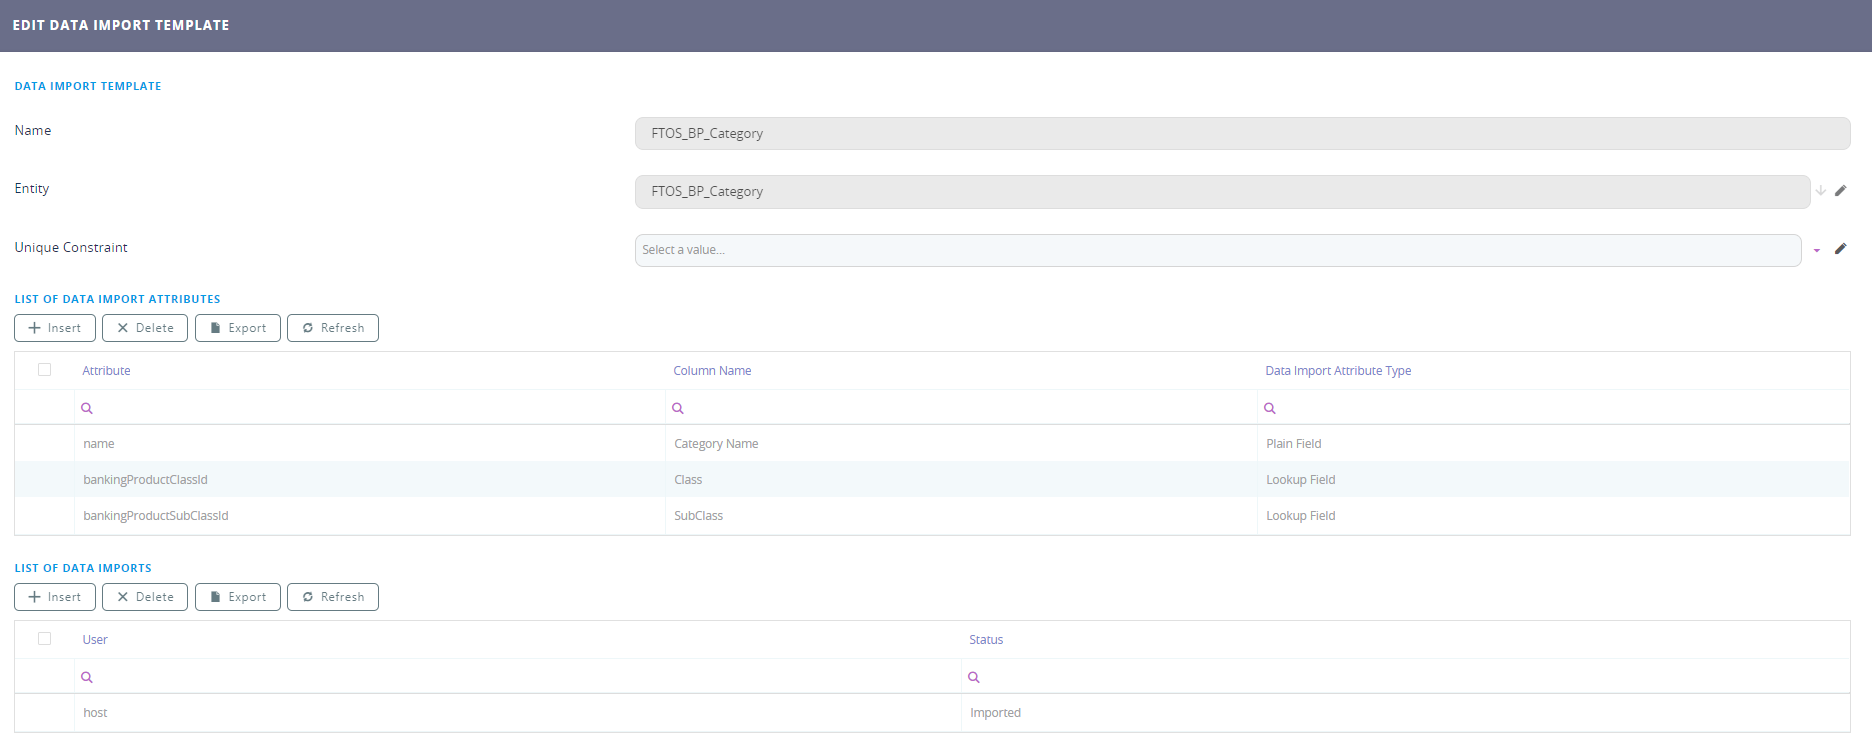Click the pencil edit icon beside Entity field
This screenshot has height=752, width=1872.
(1840, 191)
